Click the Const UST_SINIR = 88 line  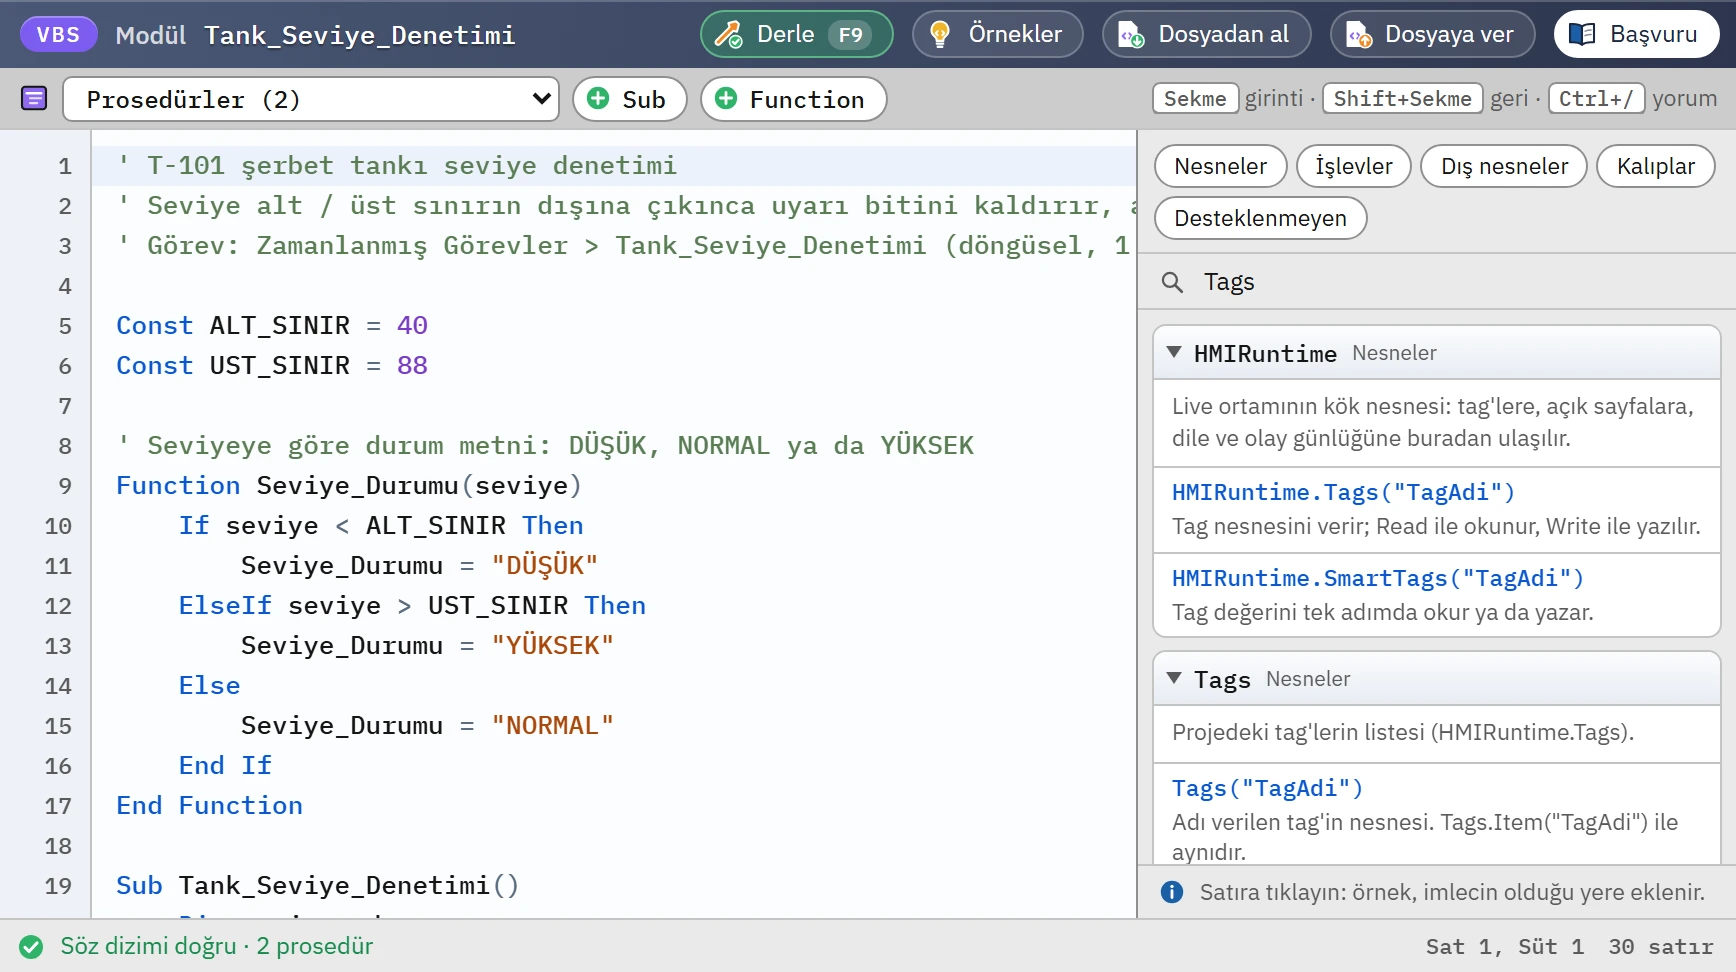[272, 366]
